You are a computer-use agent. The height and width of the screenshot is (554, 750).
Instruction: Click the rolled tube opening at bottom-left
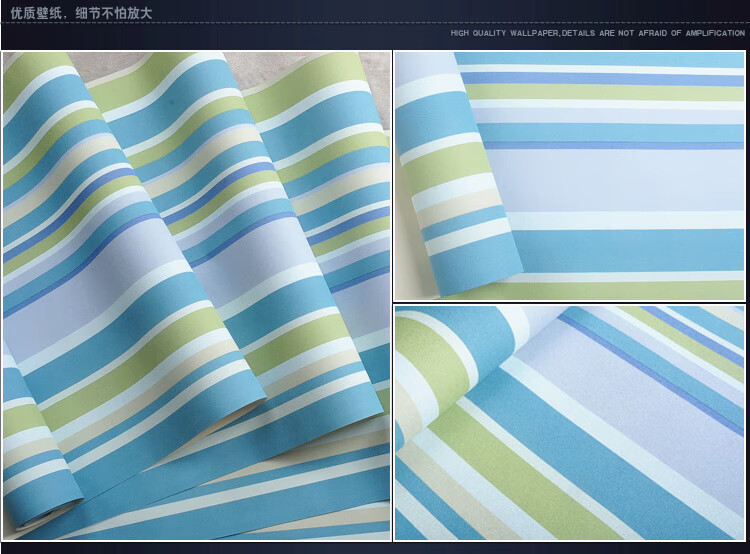tap(45, 517)
